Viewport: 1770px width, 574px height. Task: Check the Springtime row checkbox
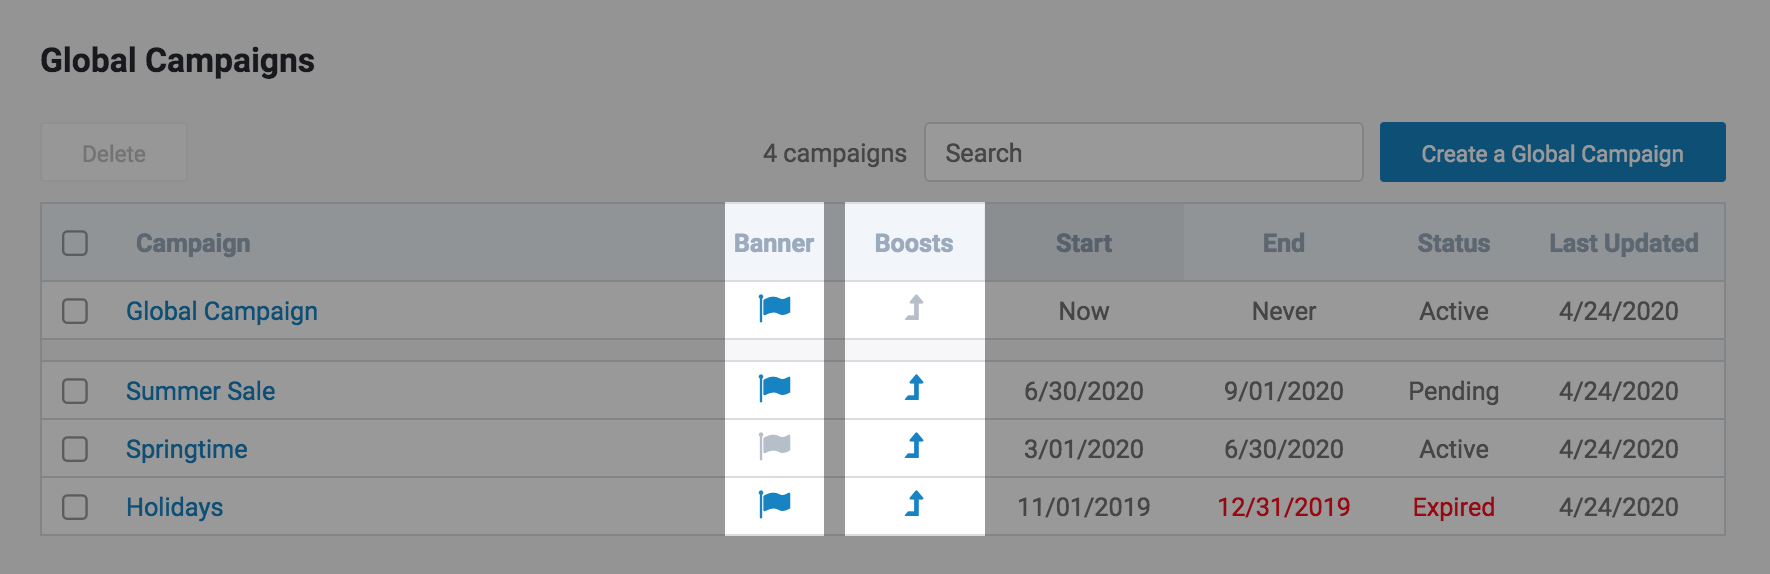tap(75, 449)
